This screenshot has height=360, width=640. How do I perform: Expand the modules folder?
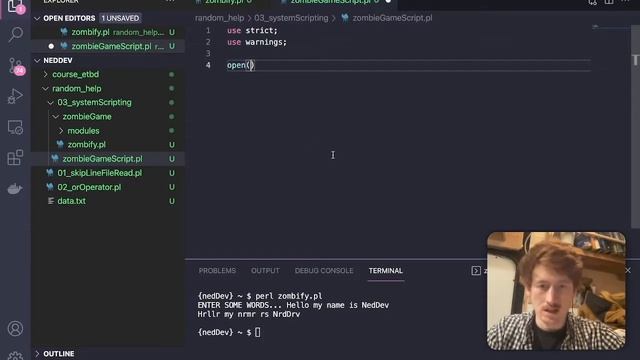(x=61, y=131)
